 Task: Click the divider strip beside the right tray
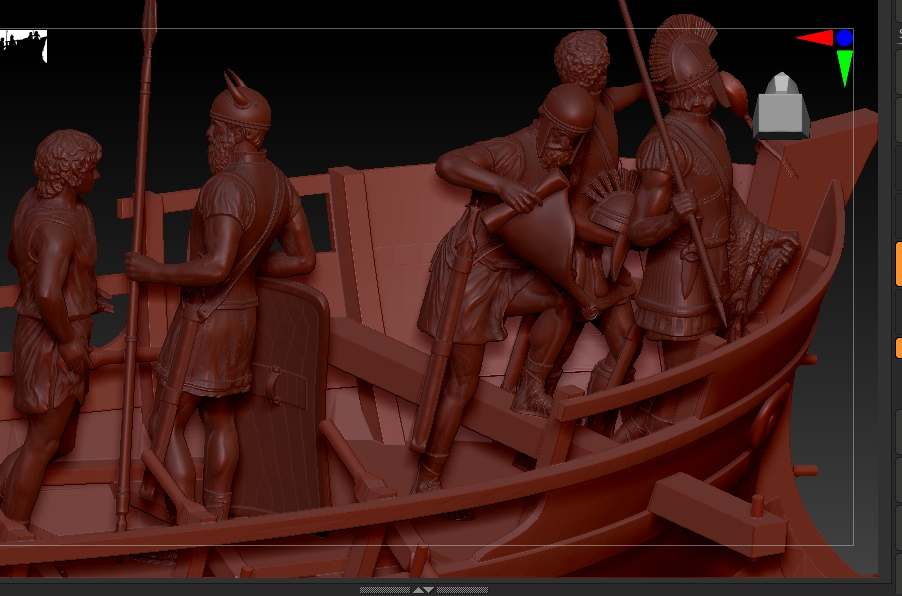884,300
